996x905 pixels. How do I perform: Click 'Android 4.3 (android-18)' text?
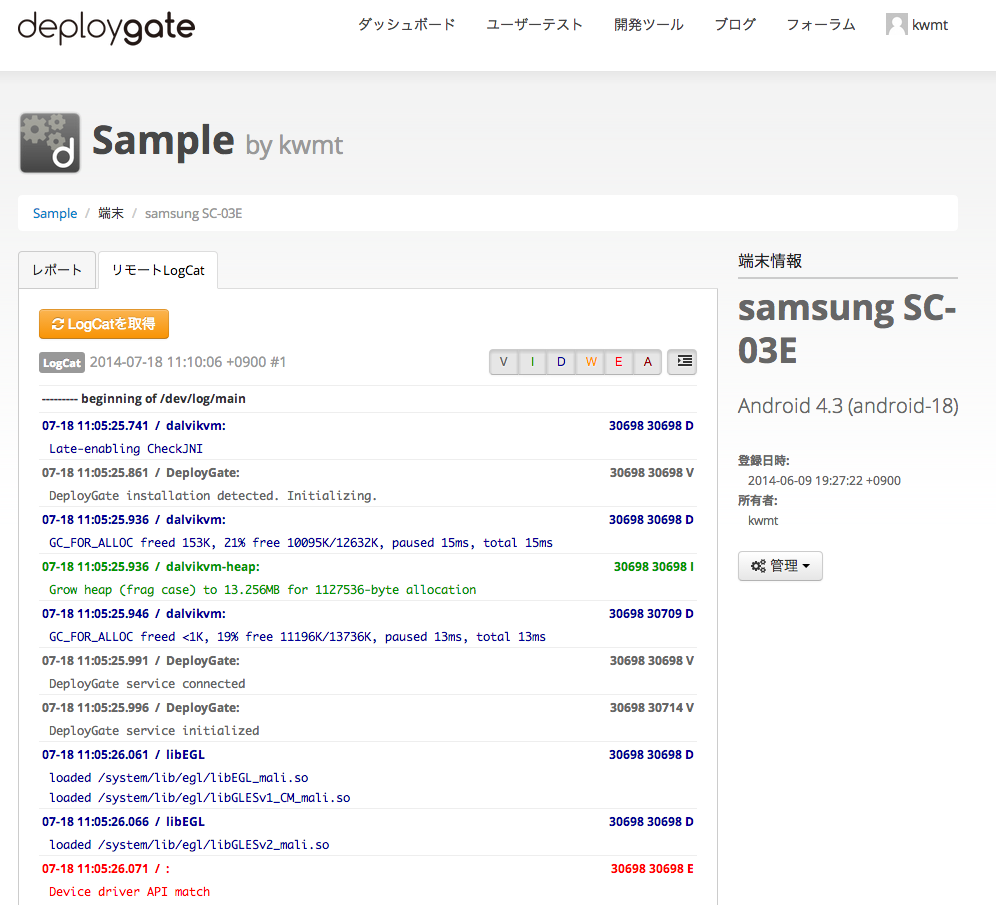[848, 406]
